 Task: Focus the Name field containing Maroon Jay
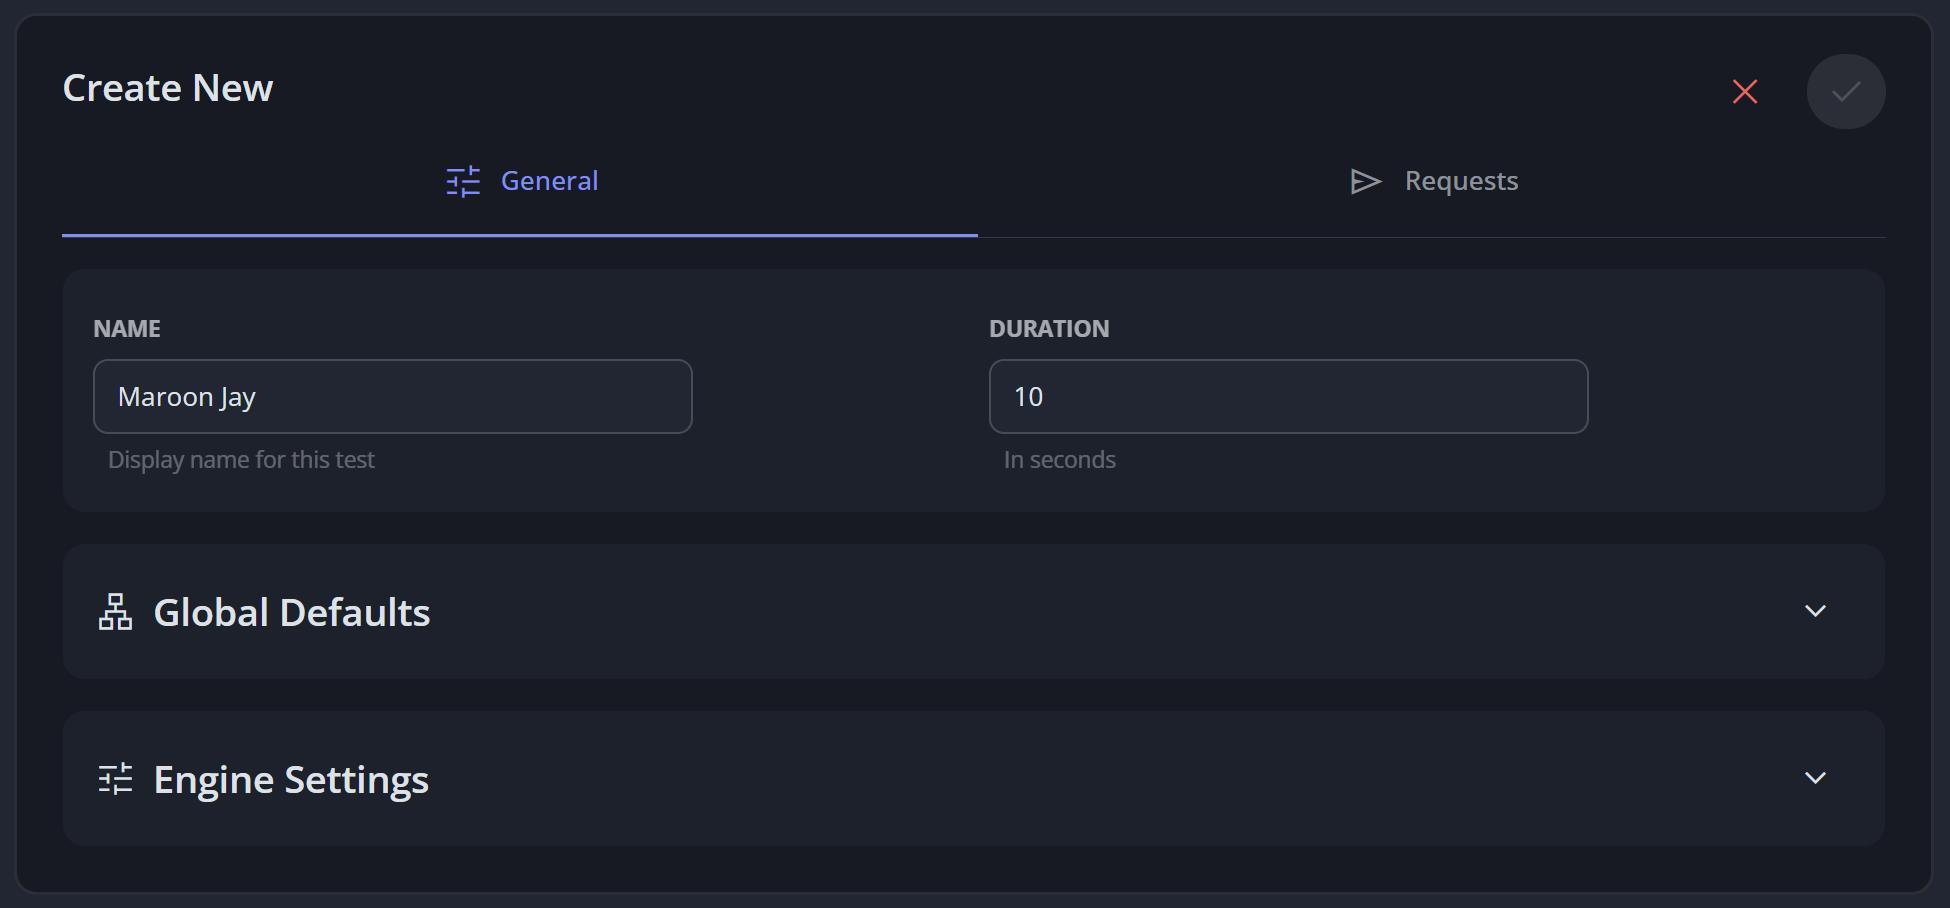[393, 397]
